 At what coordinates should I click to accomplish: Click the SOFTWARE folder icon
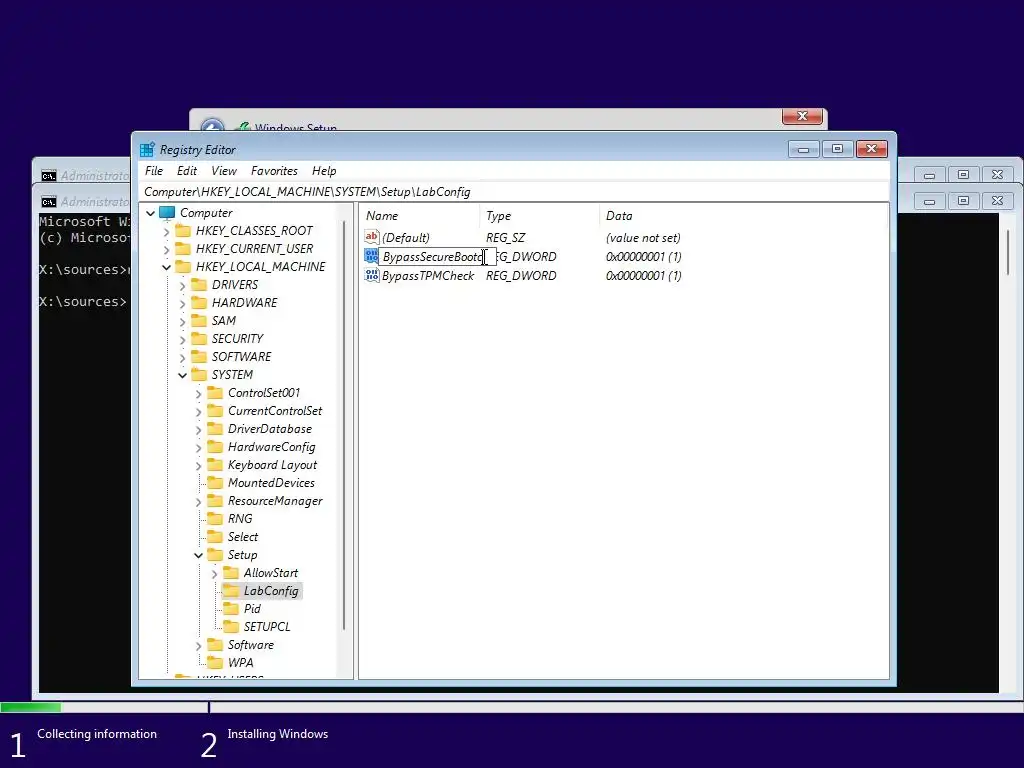pyautogui.click(x=199, y=357)
